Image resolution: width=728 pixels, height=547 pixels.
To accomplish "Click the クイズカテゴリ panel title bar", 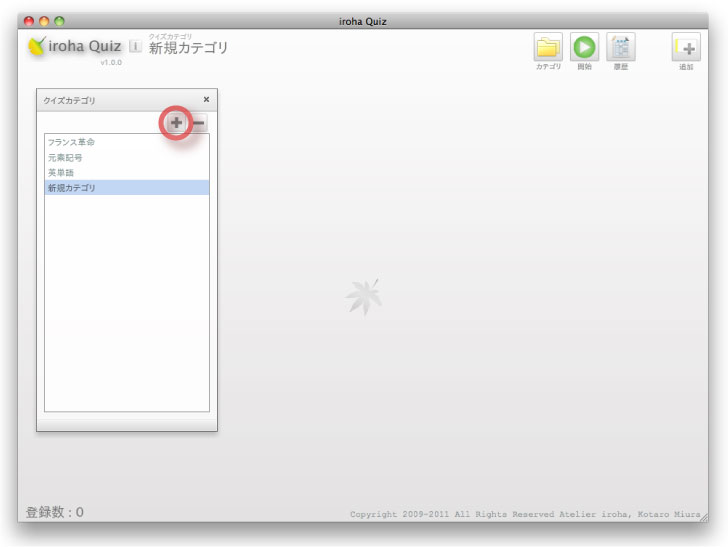I will [110, 100].
